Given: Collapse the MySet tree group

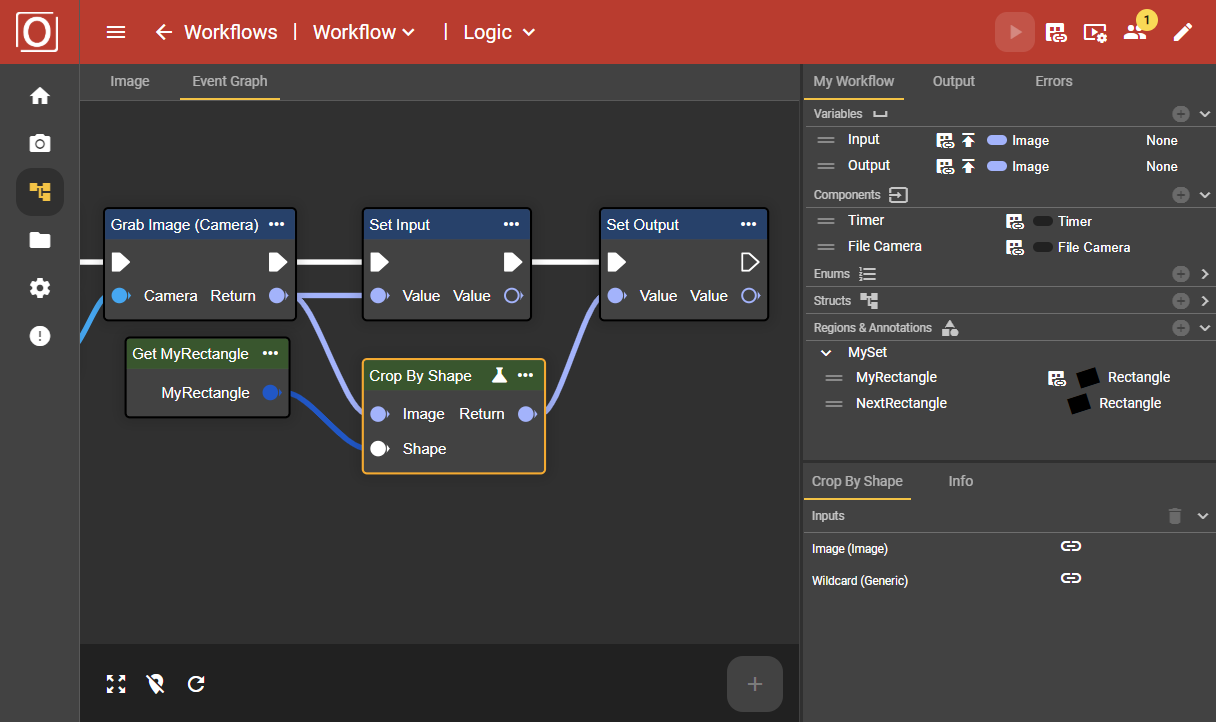Looking at the screenshot, I should click(x=826, y=353).
